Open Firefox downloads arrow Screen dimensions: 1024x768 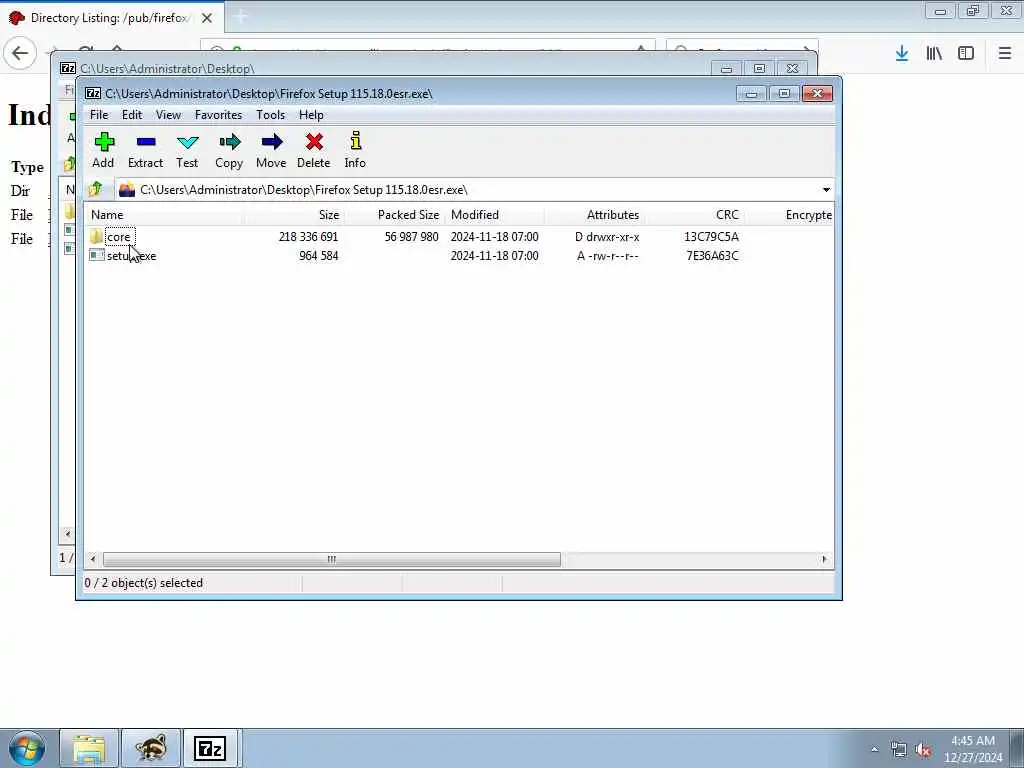coord(902,54)
